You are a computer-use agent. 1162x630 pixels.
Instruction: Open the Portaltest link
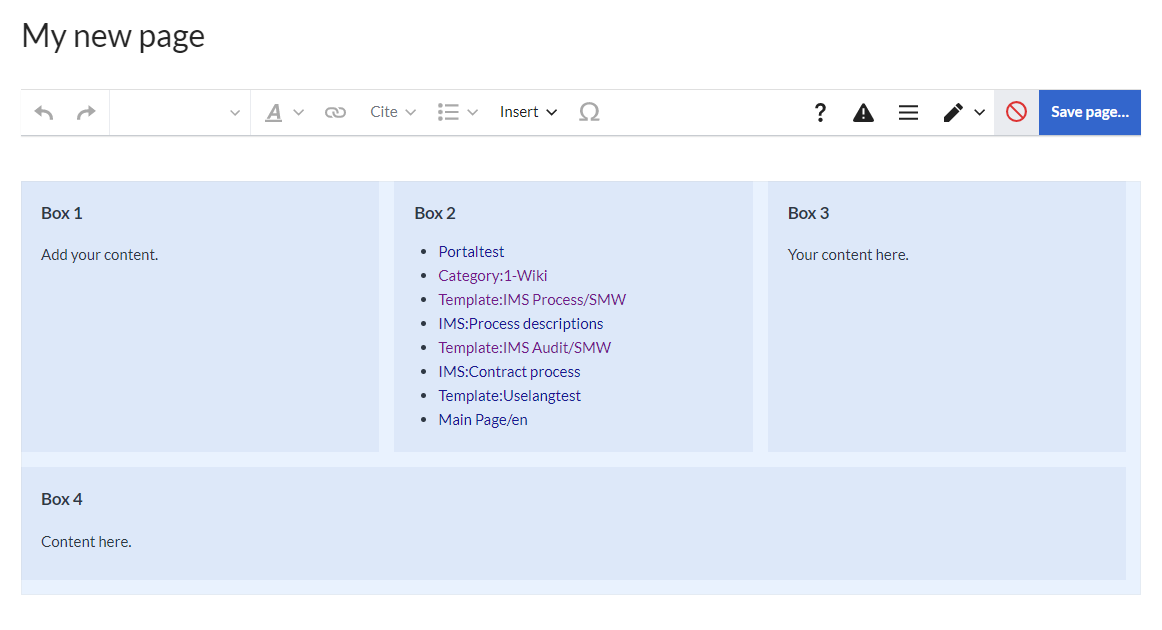point(471,252)
